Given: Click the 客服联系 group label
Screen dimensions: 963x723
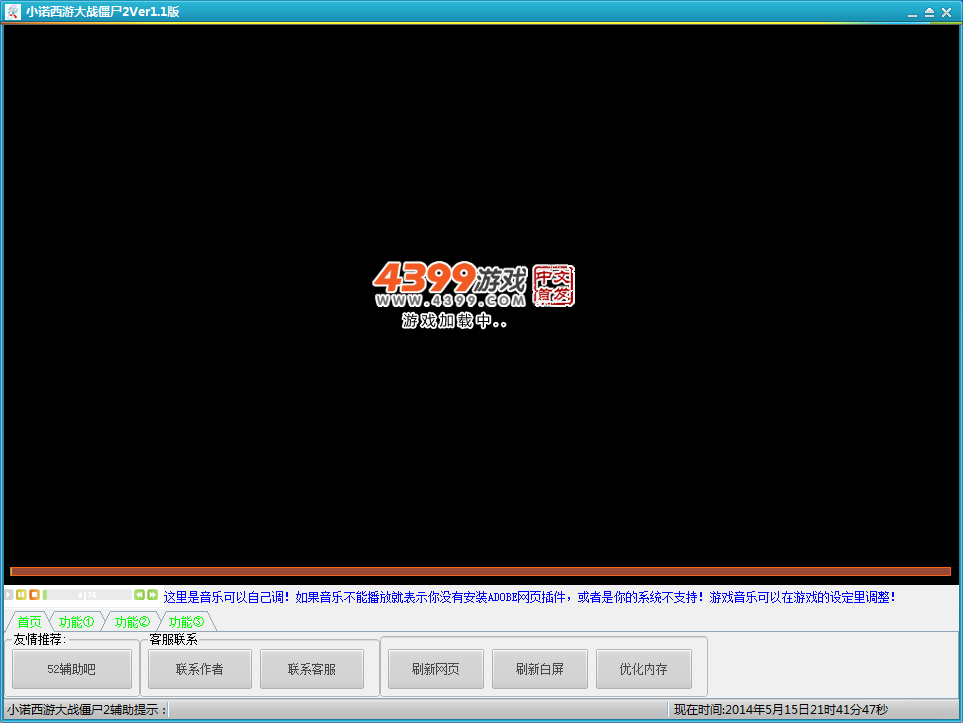Looking at the screenshot, I should (x=173, y=639).
